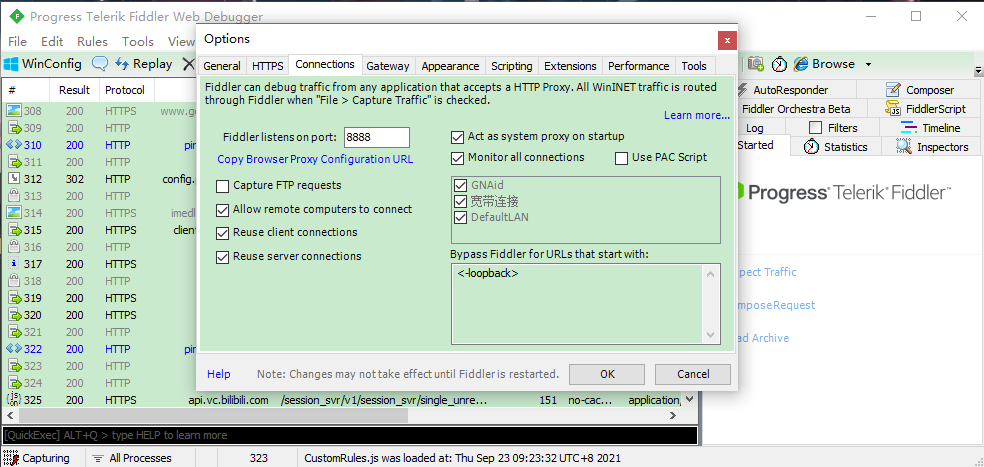Open WinConfig from the toolbar

(x=43, y=63)
